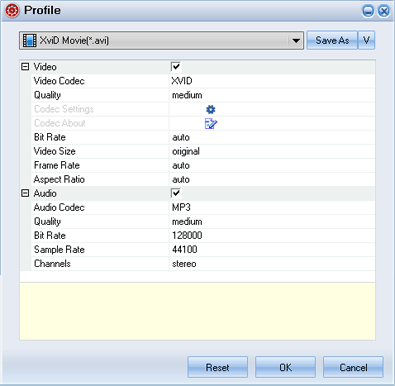Select video Quality value medium

click(x=187, y=95)
